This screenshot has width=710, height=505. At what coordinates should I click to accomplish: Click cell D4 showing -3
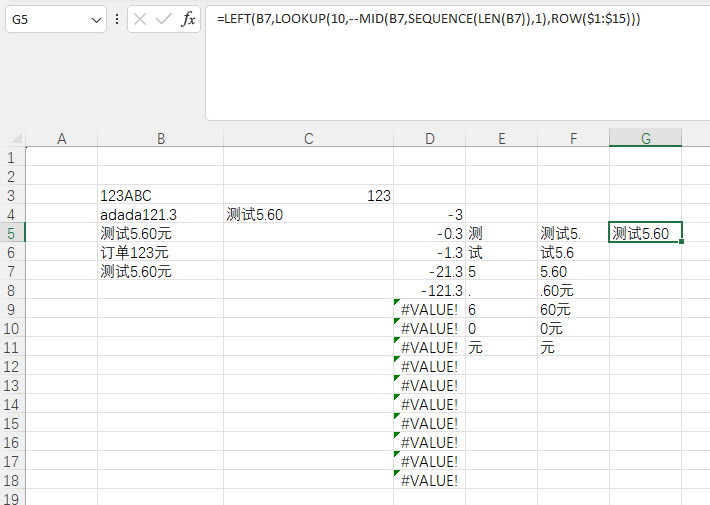click(x=430, y=214)
